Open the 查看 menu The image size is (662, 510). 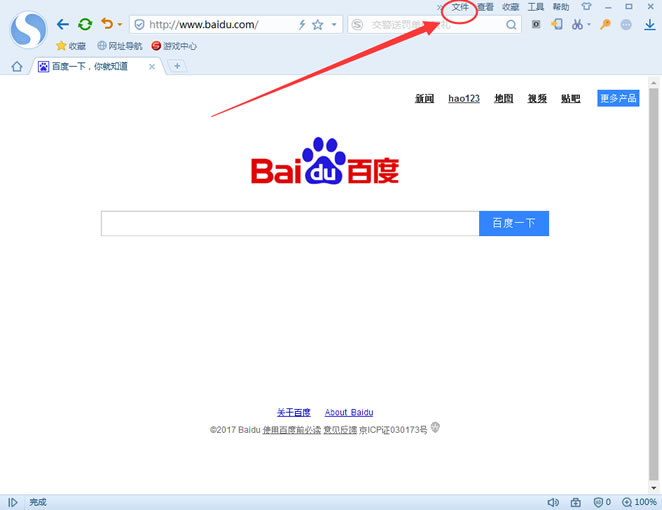[x=485, y=7]
